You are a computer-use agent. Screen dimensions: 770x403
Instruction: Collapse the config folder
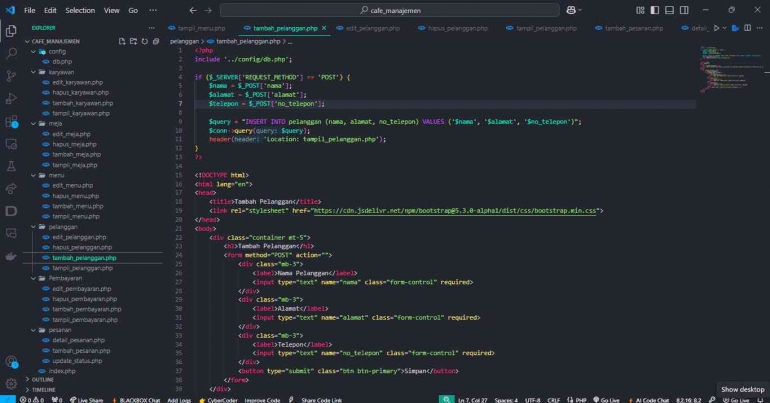tap(33, 51)
